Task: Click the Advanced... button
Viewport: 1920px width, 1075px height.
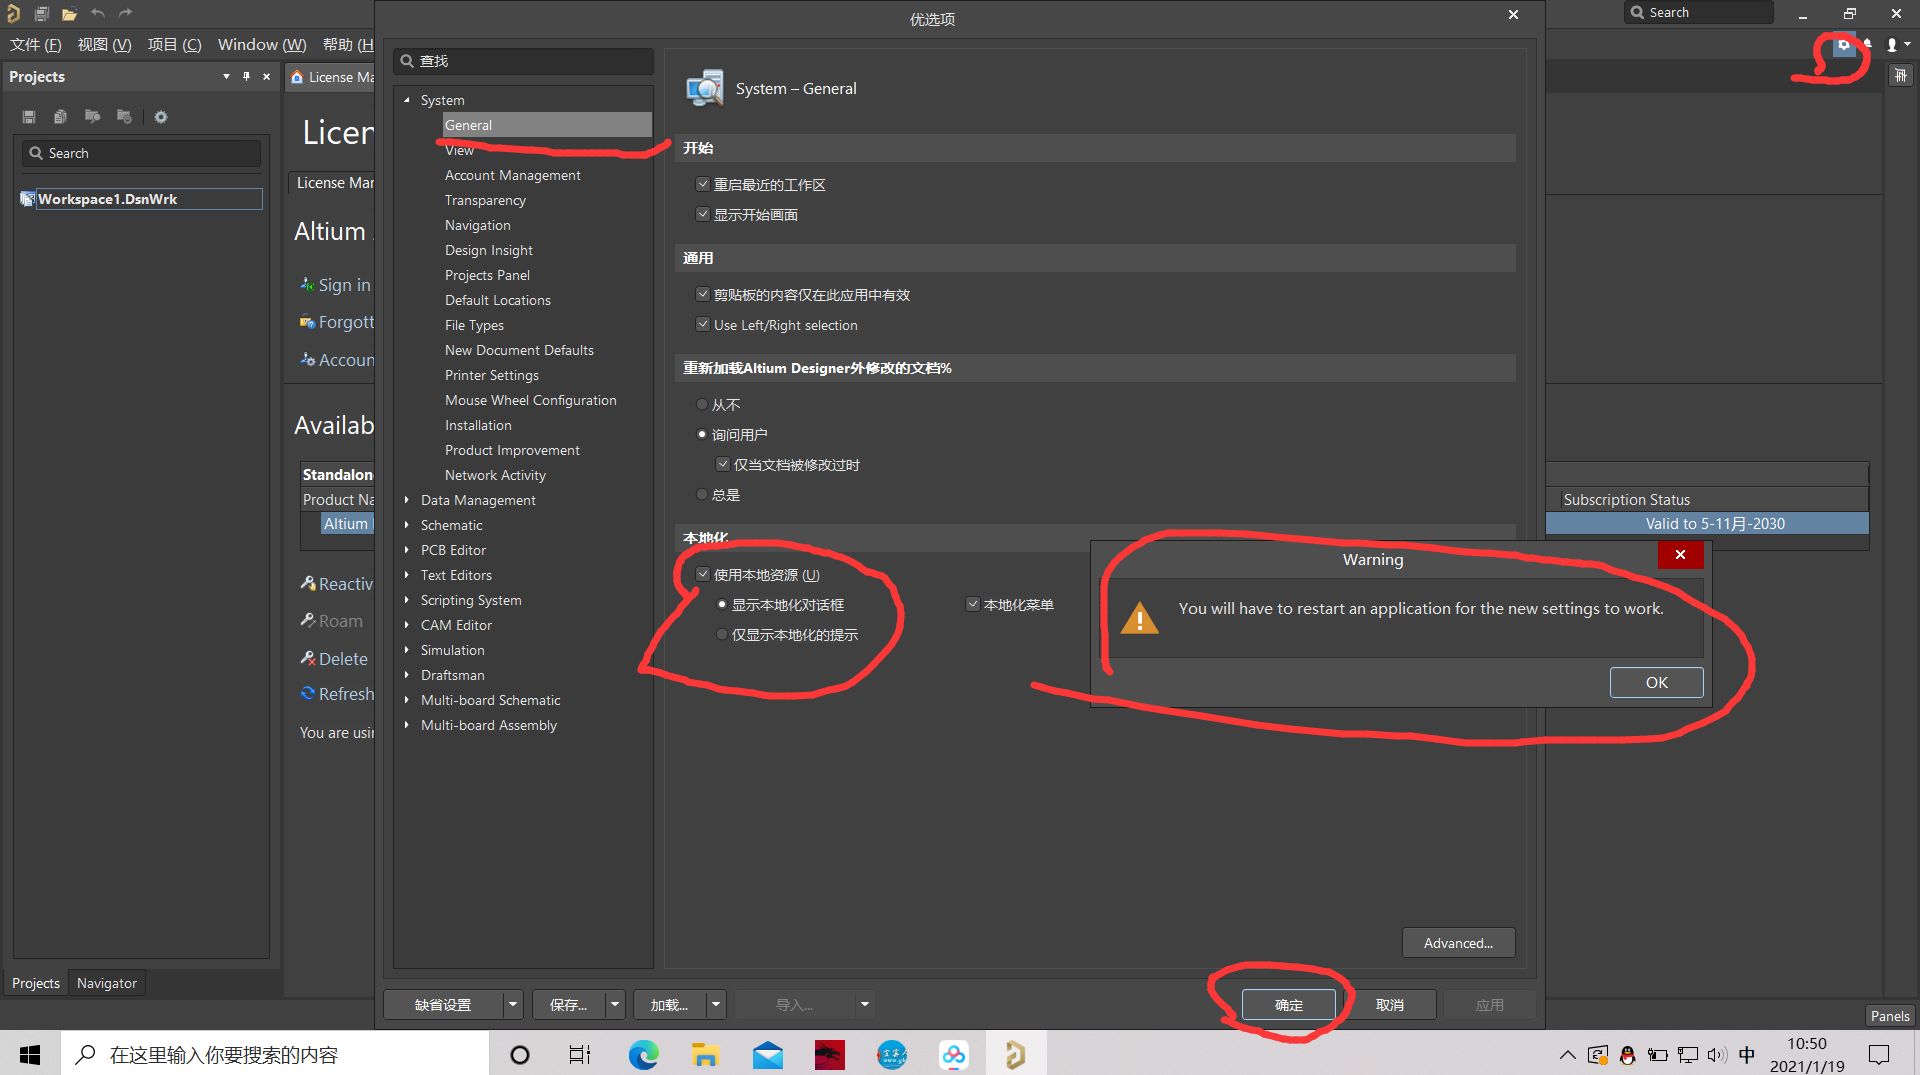Action: [1458, 943]
